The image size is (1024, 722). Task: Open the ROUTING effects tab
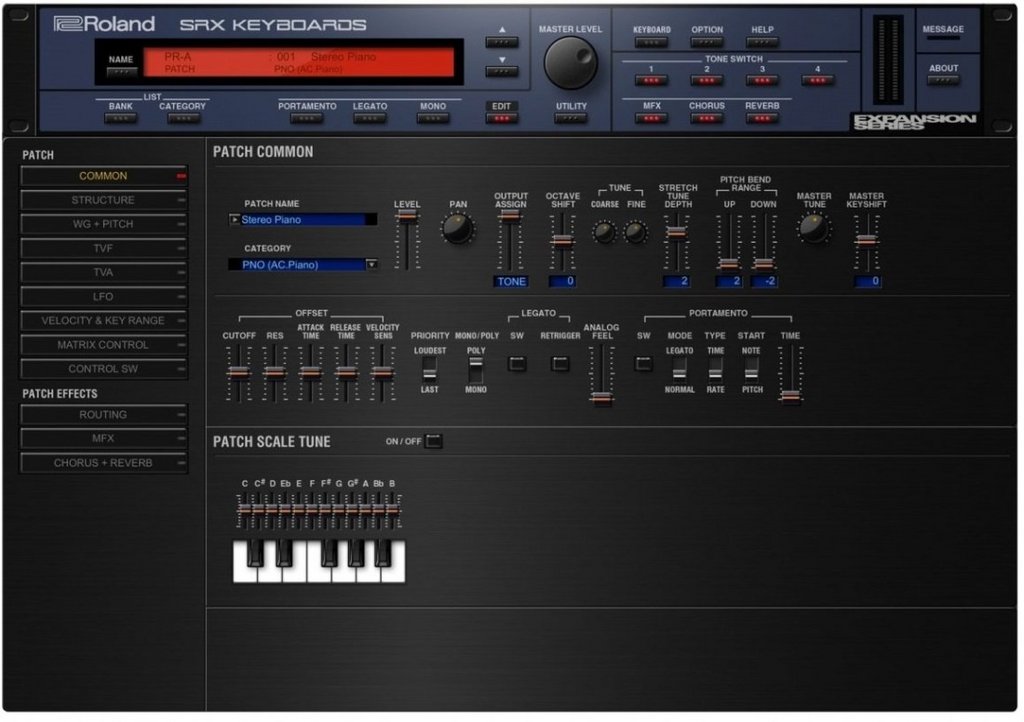(103, 415)
